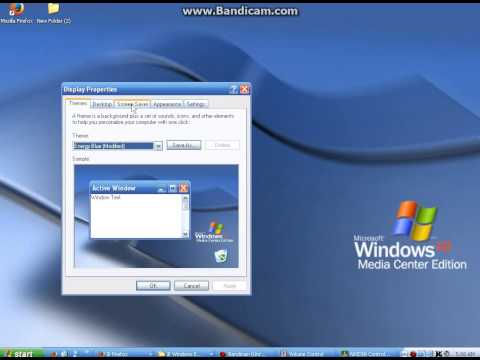Expand the Theme dropdown list
Viewport: 480px width, 360px height.
[158, 146]
